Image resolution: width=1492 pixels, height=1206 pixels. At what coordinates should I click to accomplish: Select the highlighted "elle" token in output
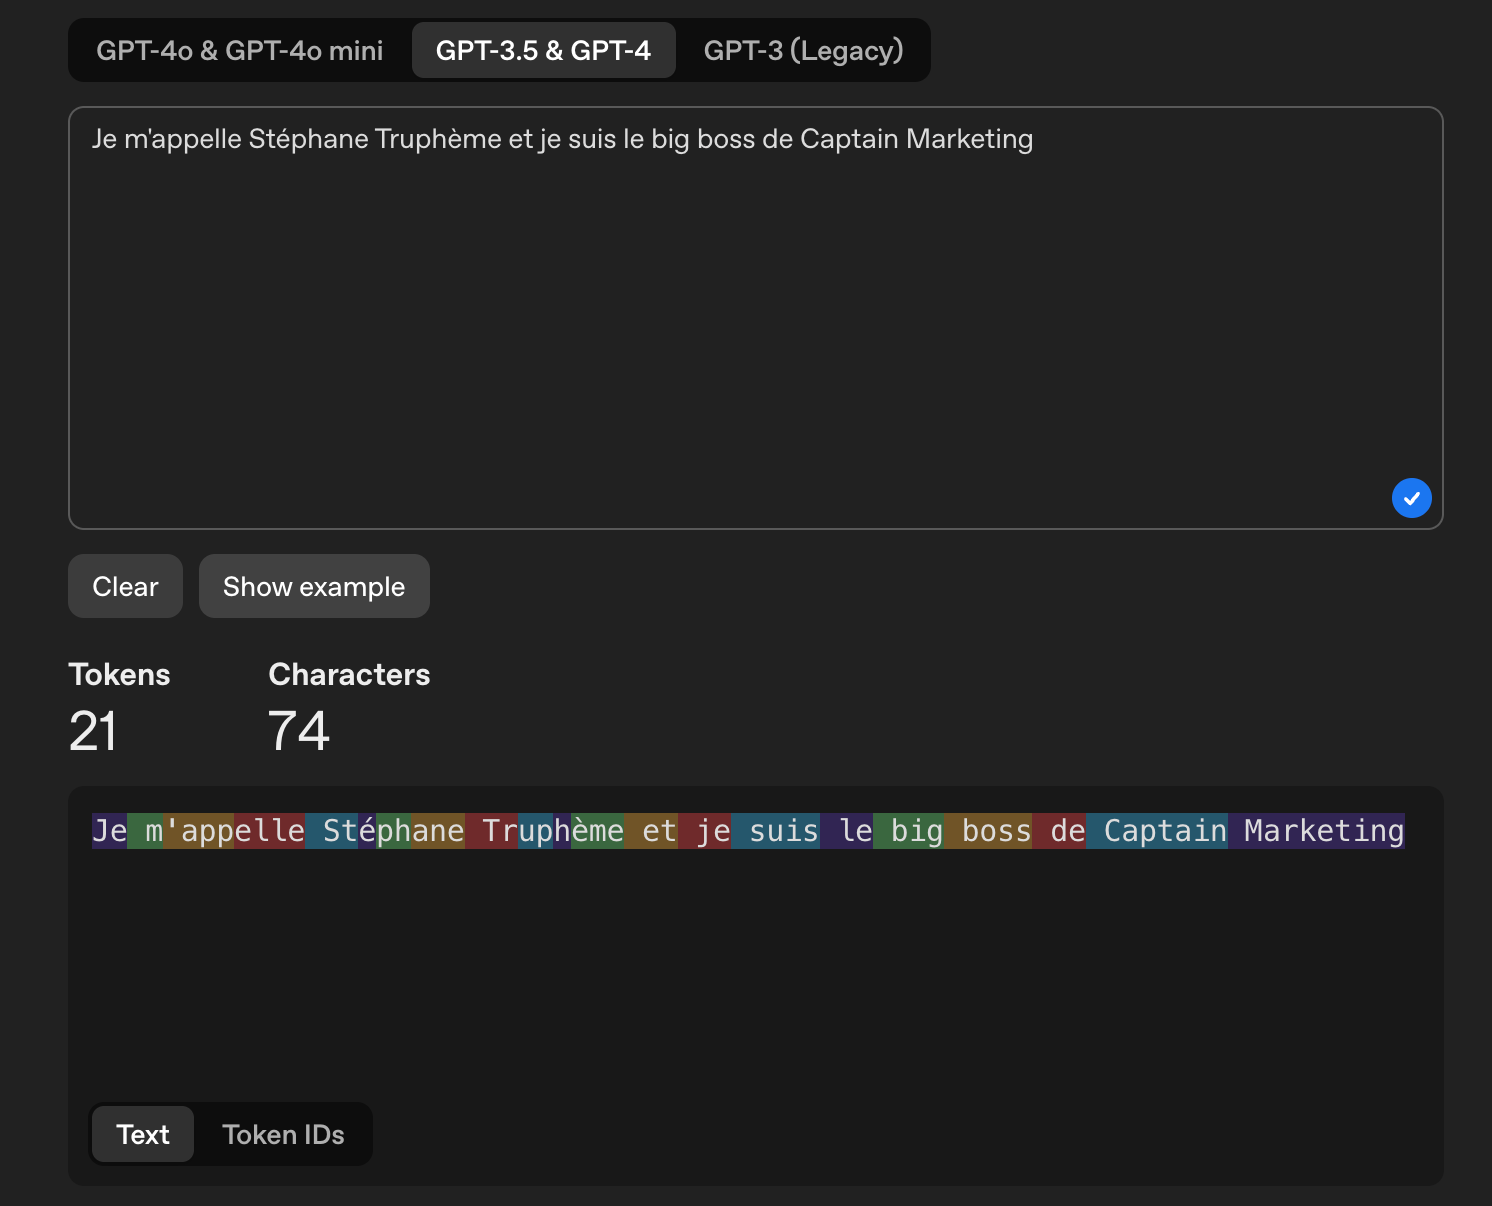tap(269, 831)
